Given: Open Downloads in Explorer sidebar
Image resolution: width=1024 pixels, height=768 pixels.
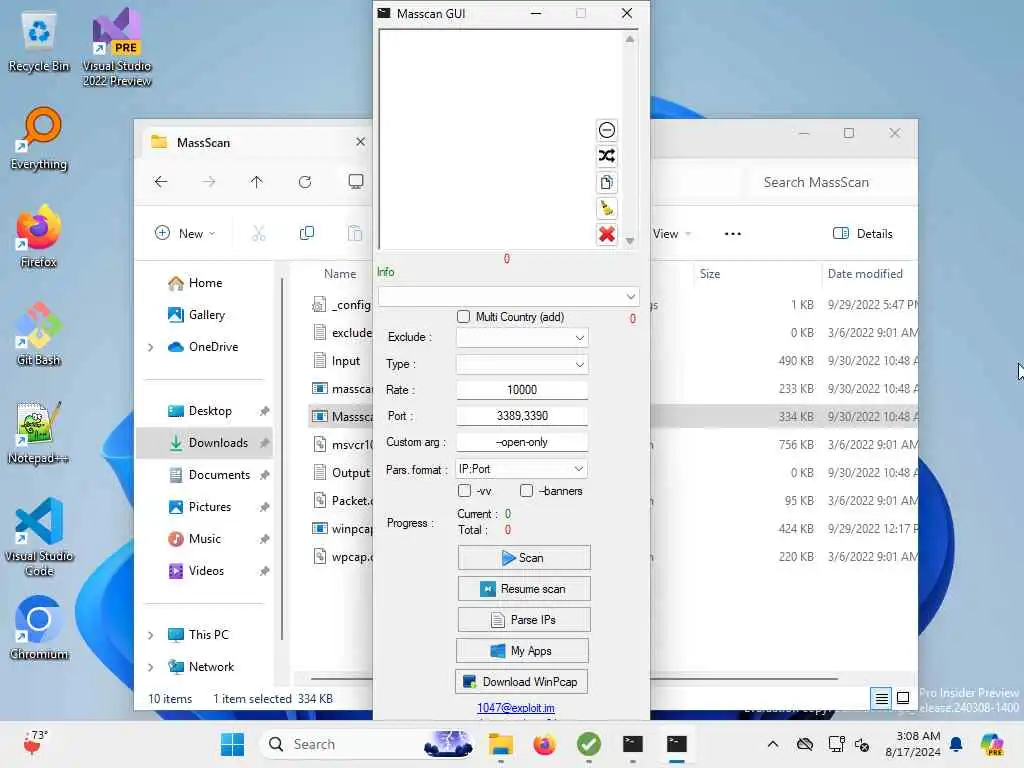Looking at the screenshot, I should point(206,443).
